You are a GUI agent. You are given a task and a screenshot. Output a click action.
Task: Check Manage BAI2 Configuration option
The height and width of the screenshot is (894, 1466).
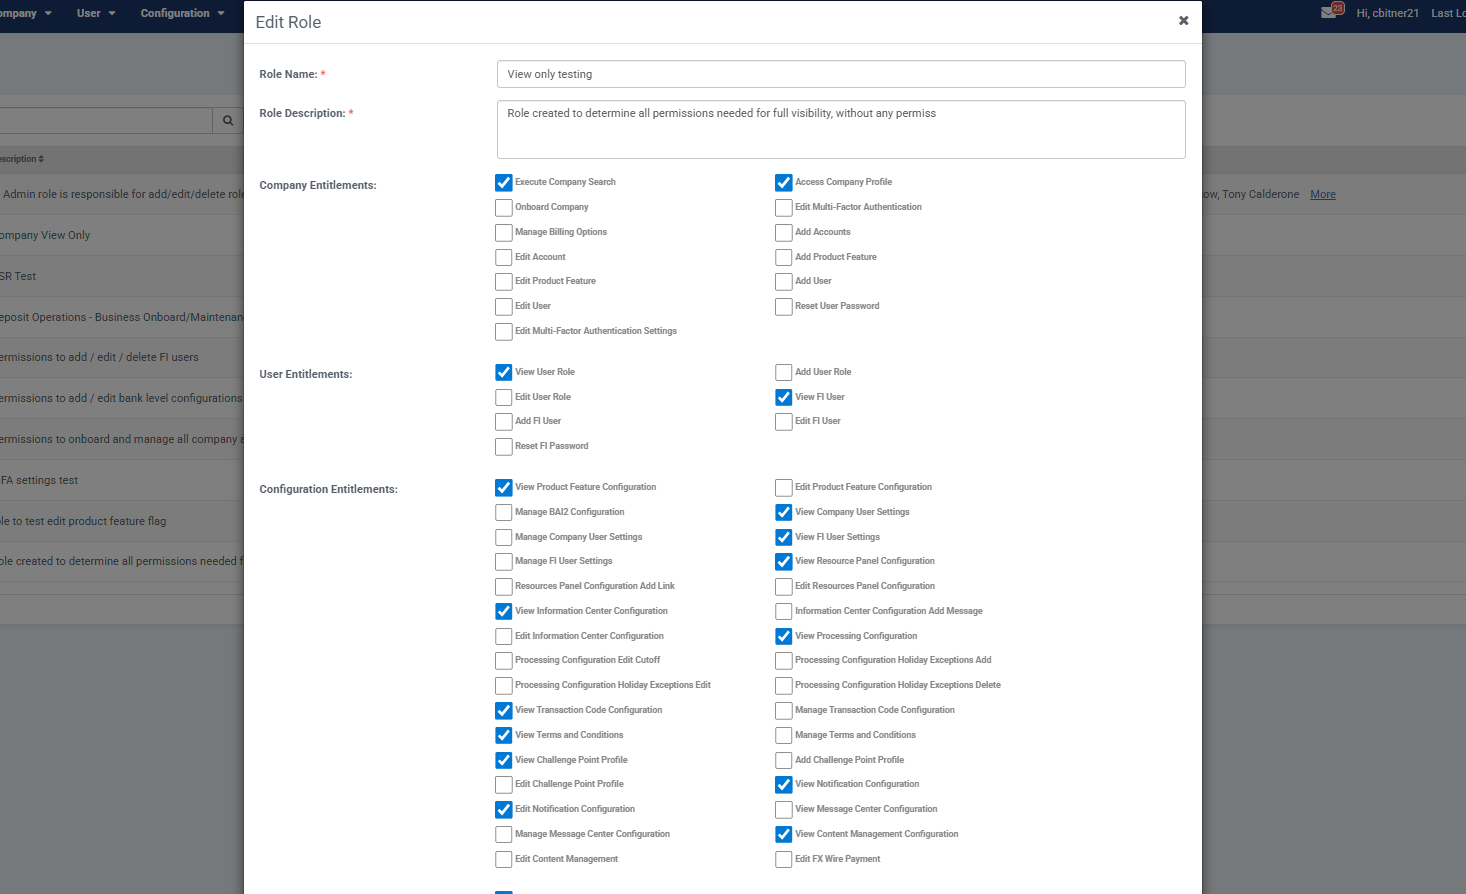(x=504, y=513)
